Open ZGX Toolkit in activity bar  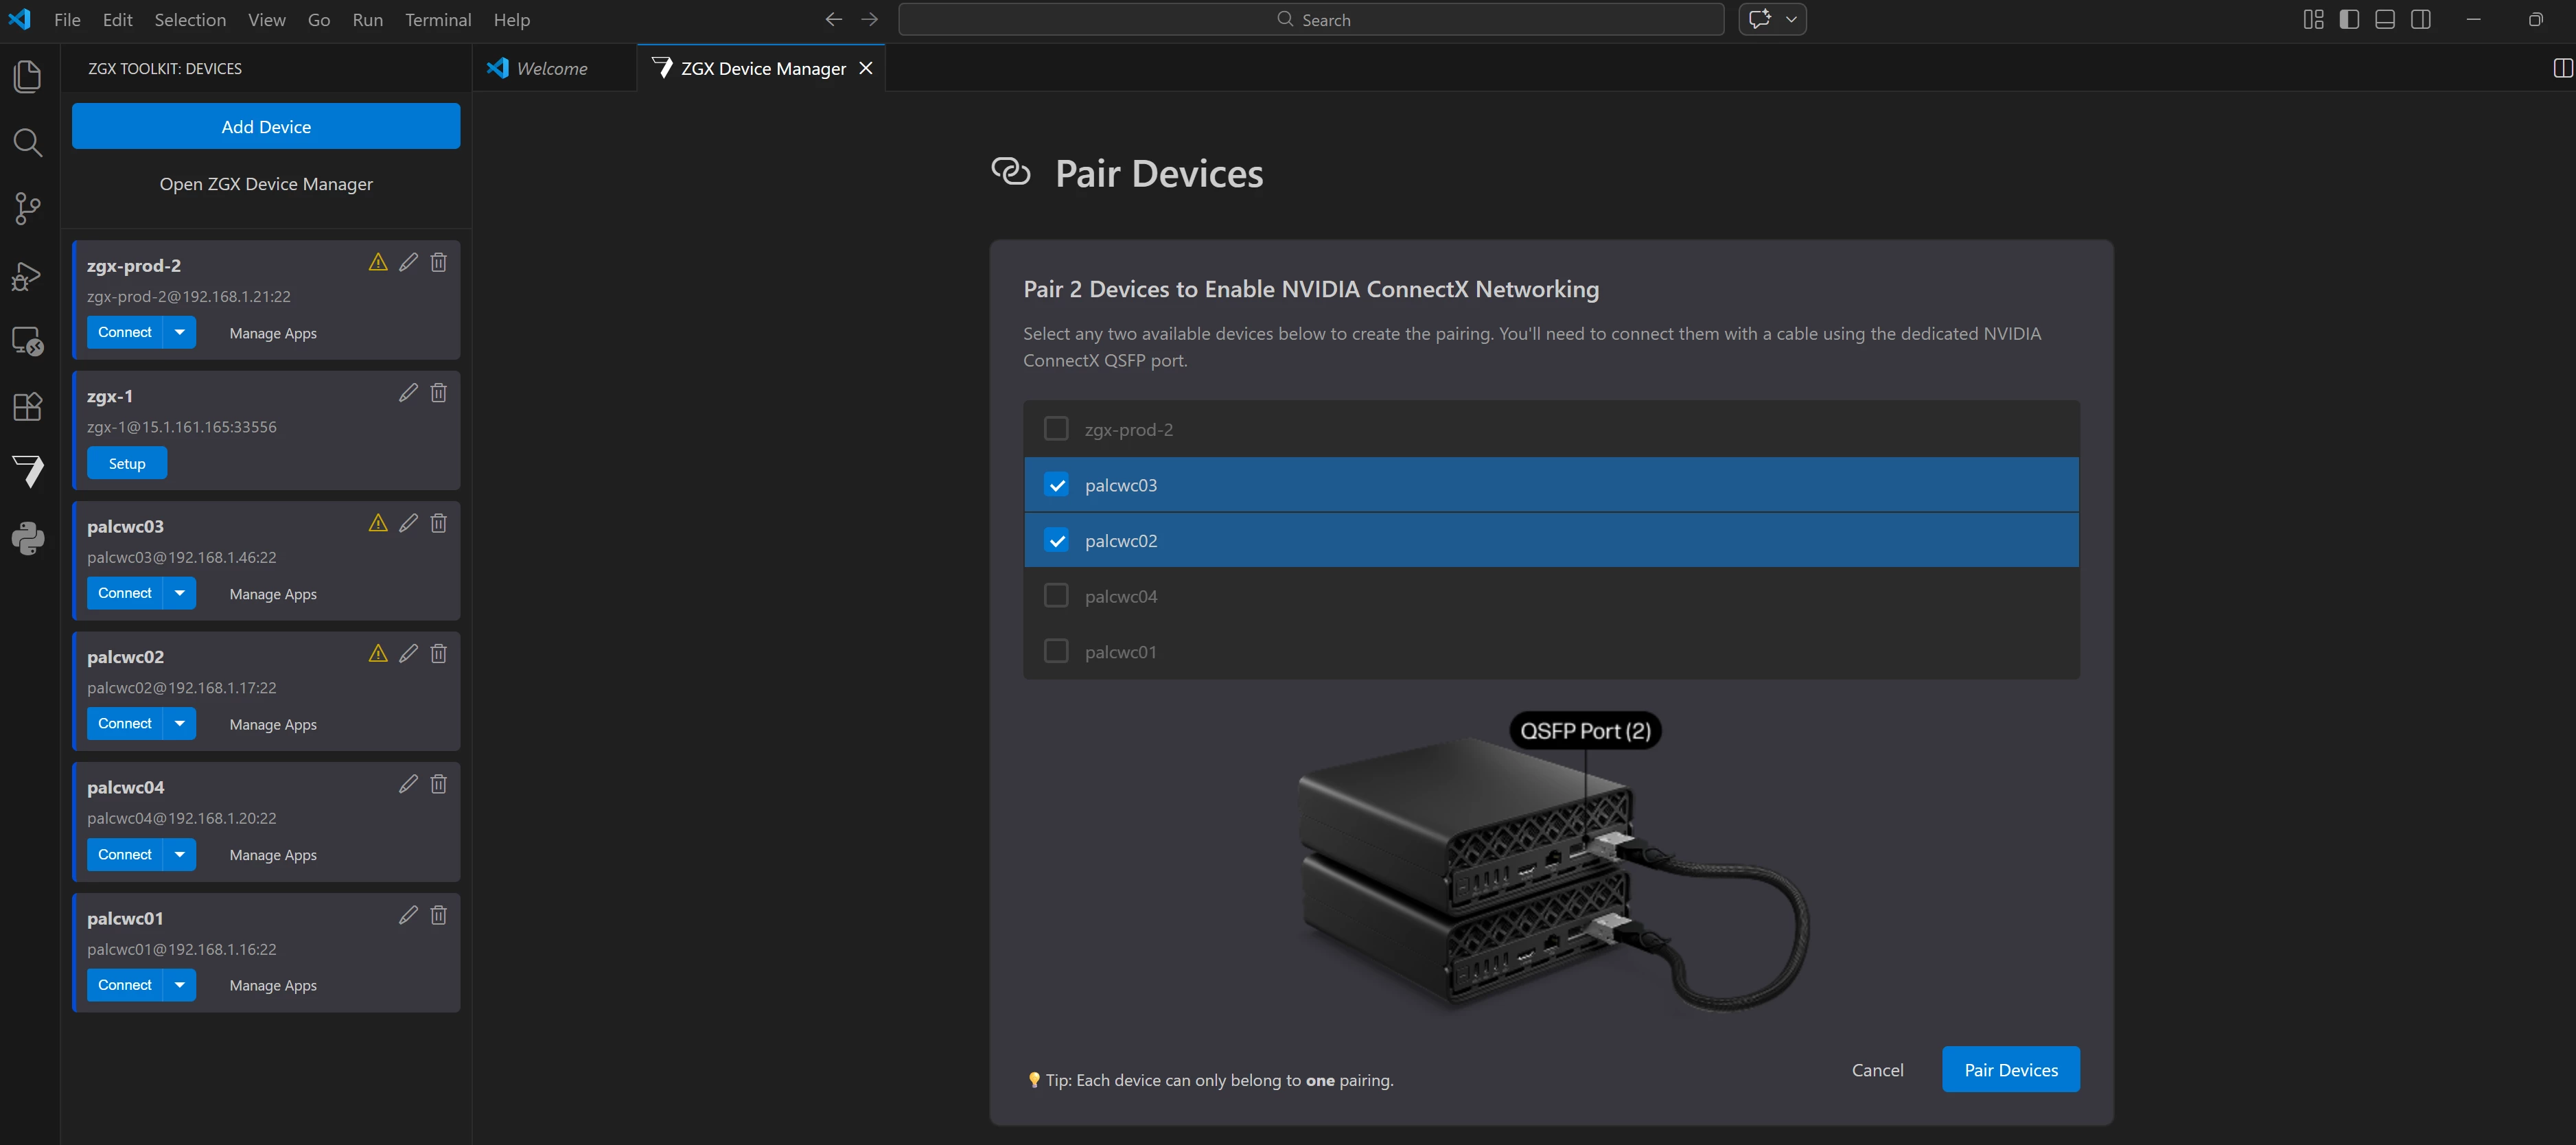click(28, 471)
